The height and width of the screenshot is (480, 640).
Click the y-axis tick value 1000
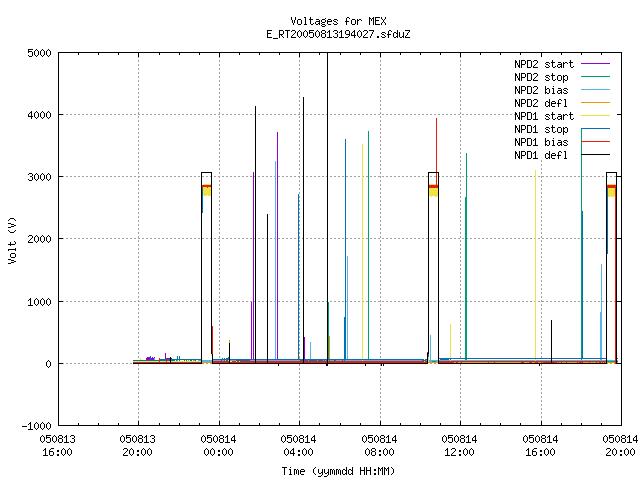click(x=40, y=302)
